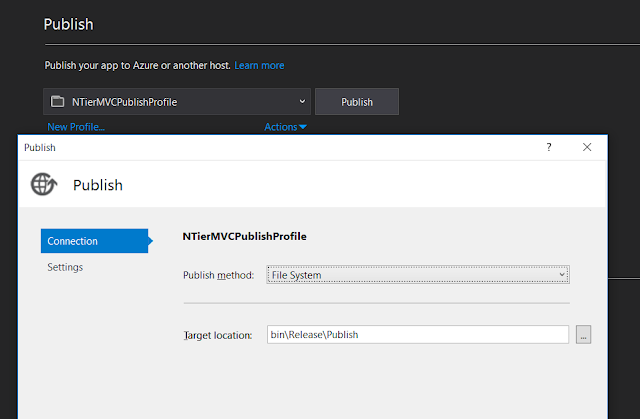Click the folder icon in profile selector

point(57,101)
